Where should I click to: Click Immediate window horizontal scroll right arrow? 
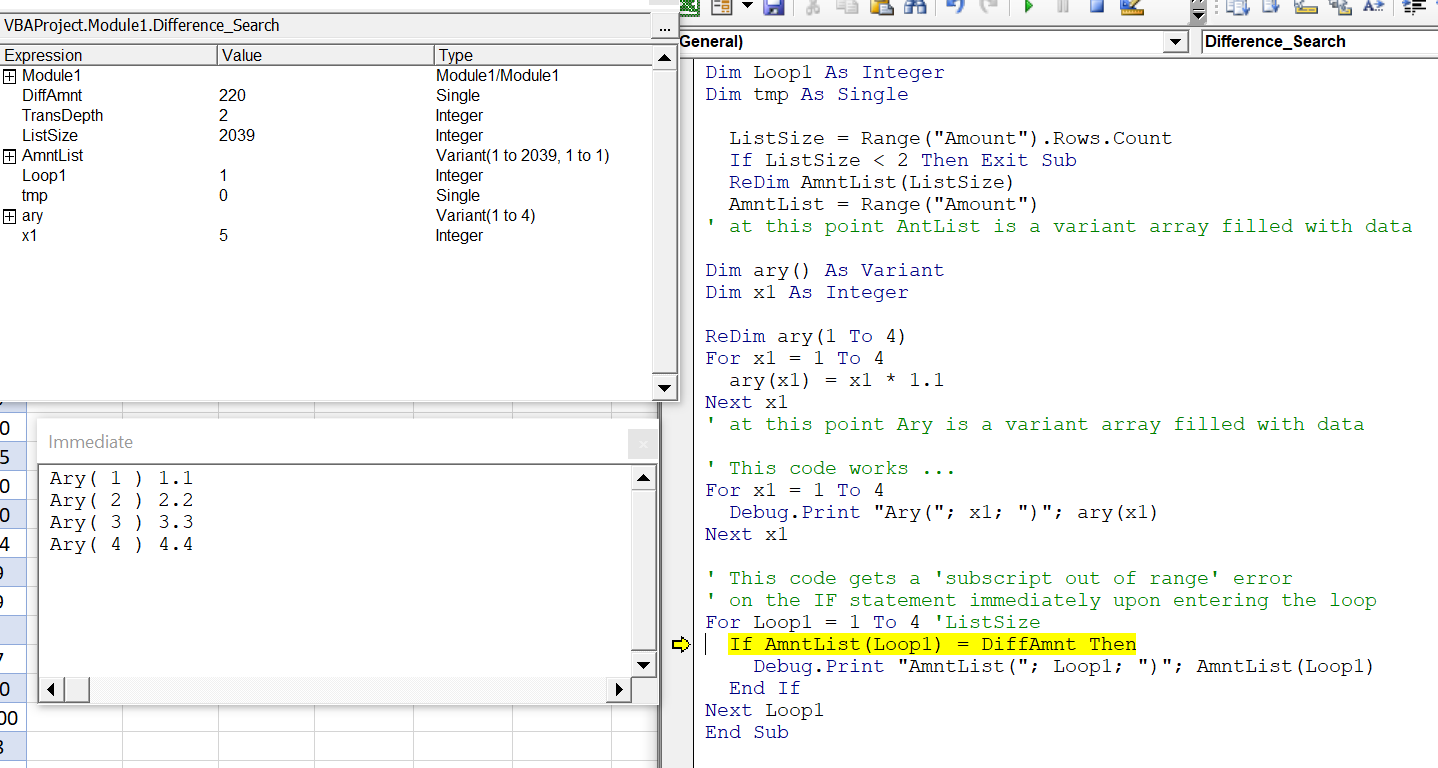620,689
